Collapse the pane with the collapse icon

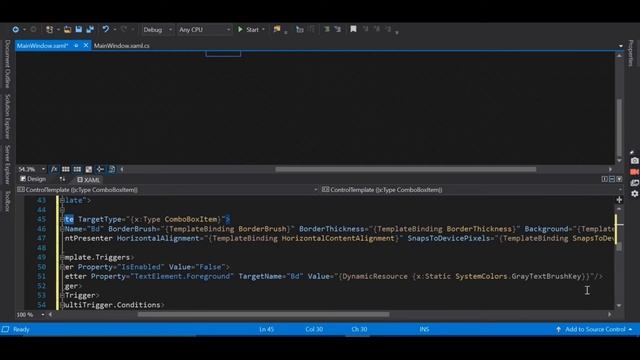tap(619, 179)
